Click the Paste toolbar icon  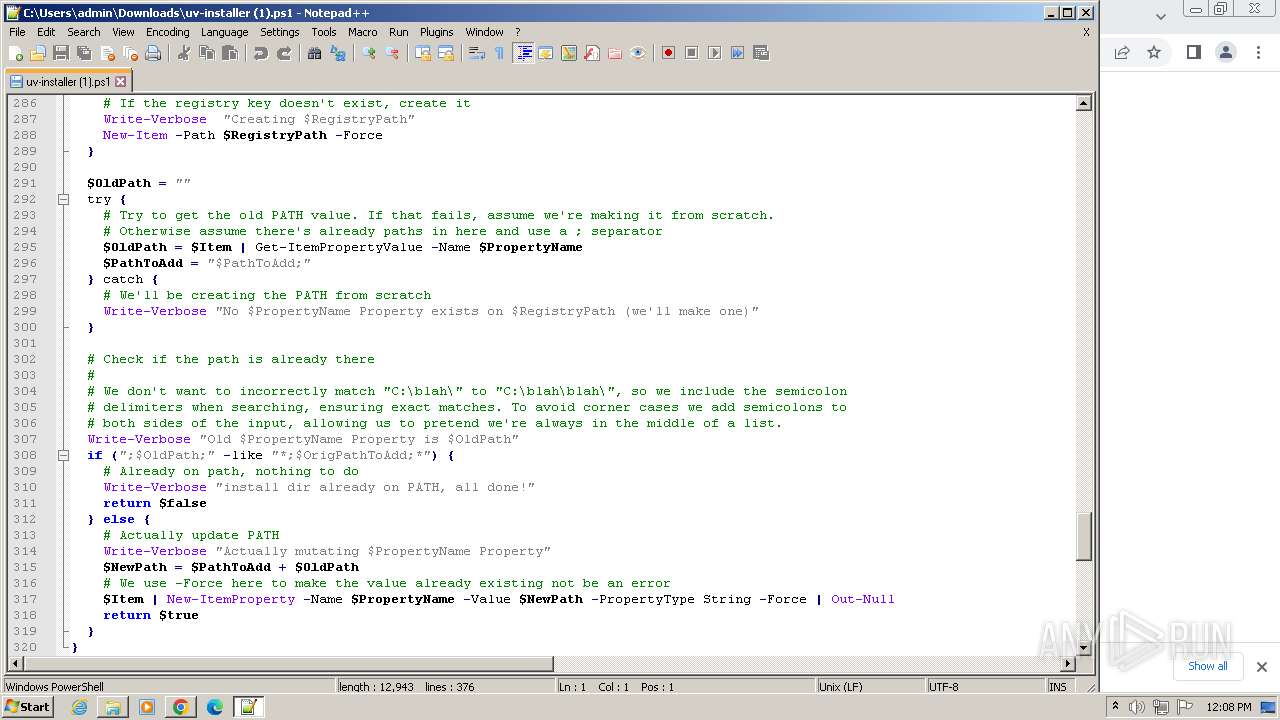pos(230,53)
